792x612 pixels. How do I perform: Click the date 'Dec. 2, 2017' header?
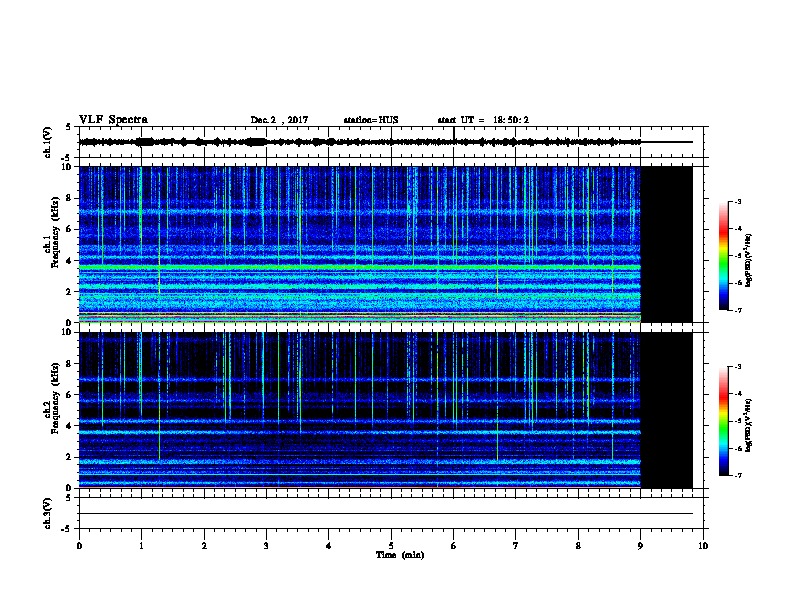coord(279,120)
